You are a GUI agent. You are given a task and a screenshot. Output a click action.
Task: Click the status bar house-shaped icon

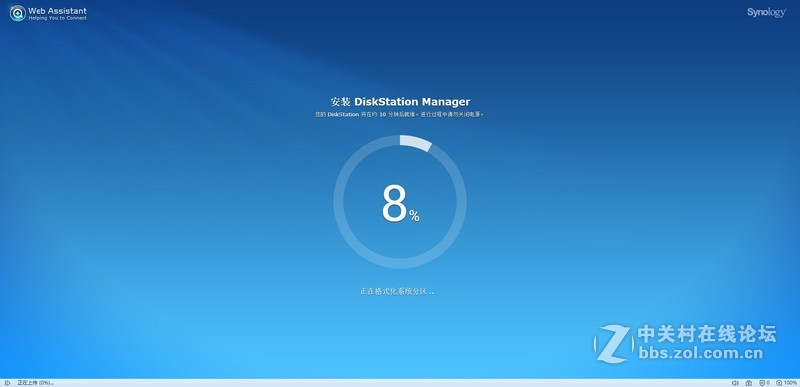(x=748, y=383)
